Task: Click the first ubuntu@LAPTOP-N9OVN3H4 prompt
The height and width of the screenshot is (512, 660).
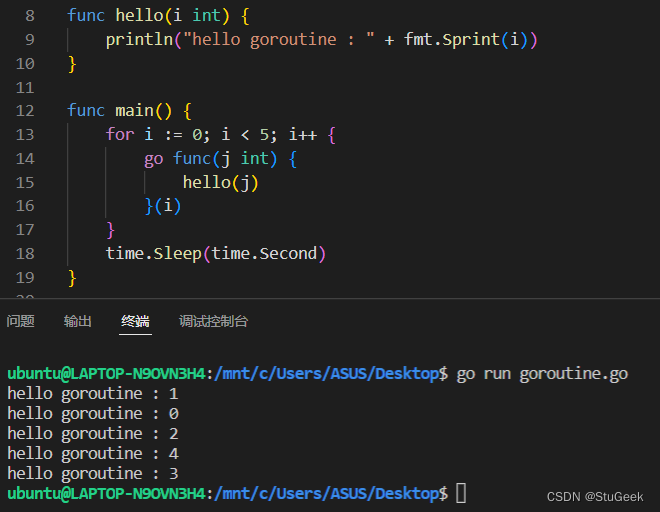Action: tap(106, 374)
